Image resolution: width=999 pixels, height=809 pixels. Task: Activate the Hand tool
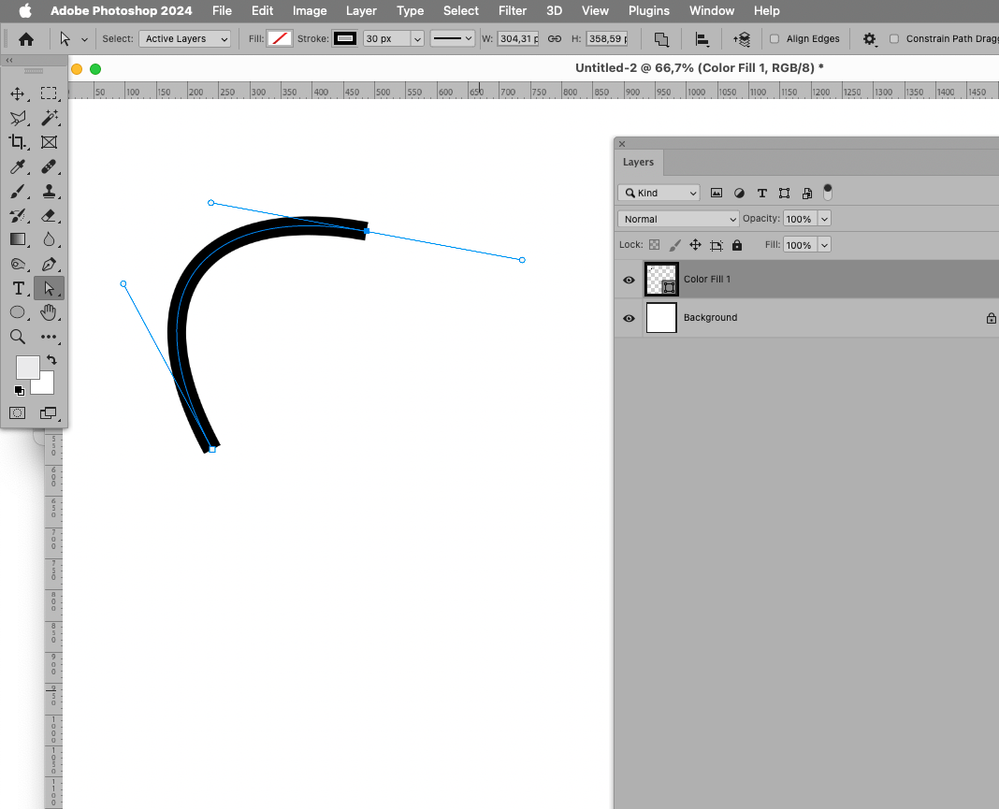pos(49,312)
